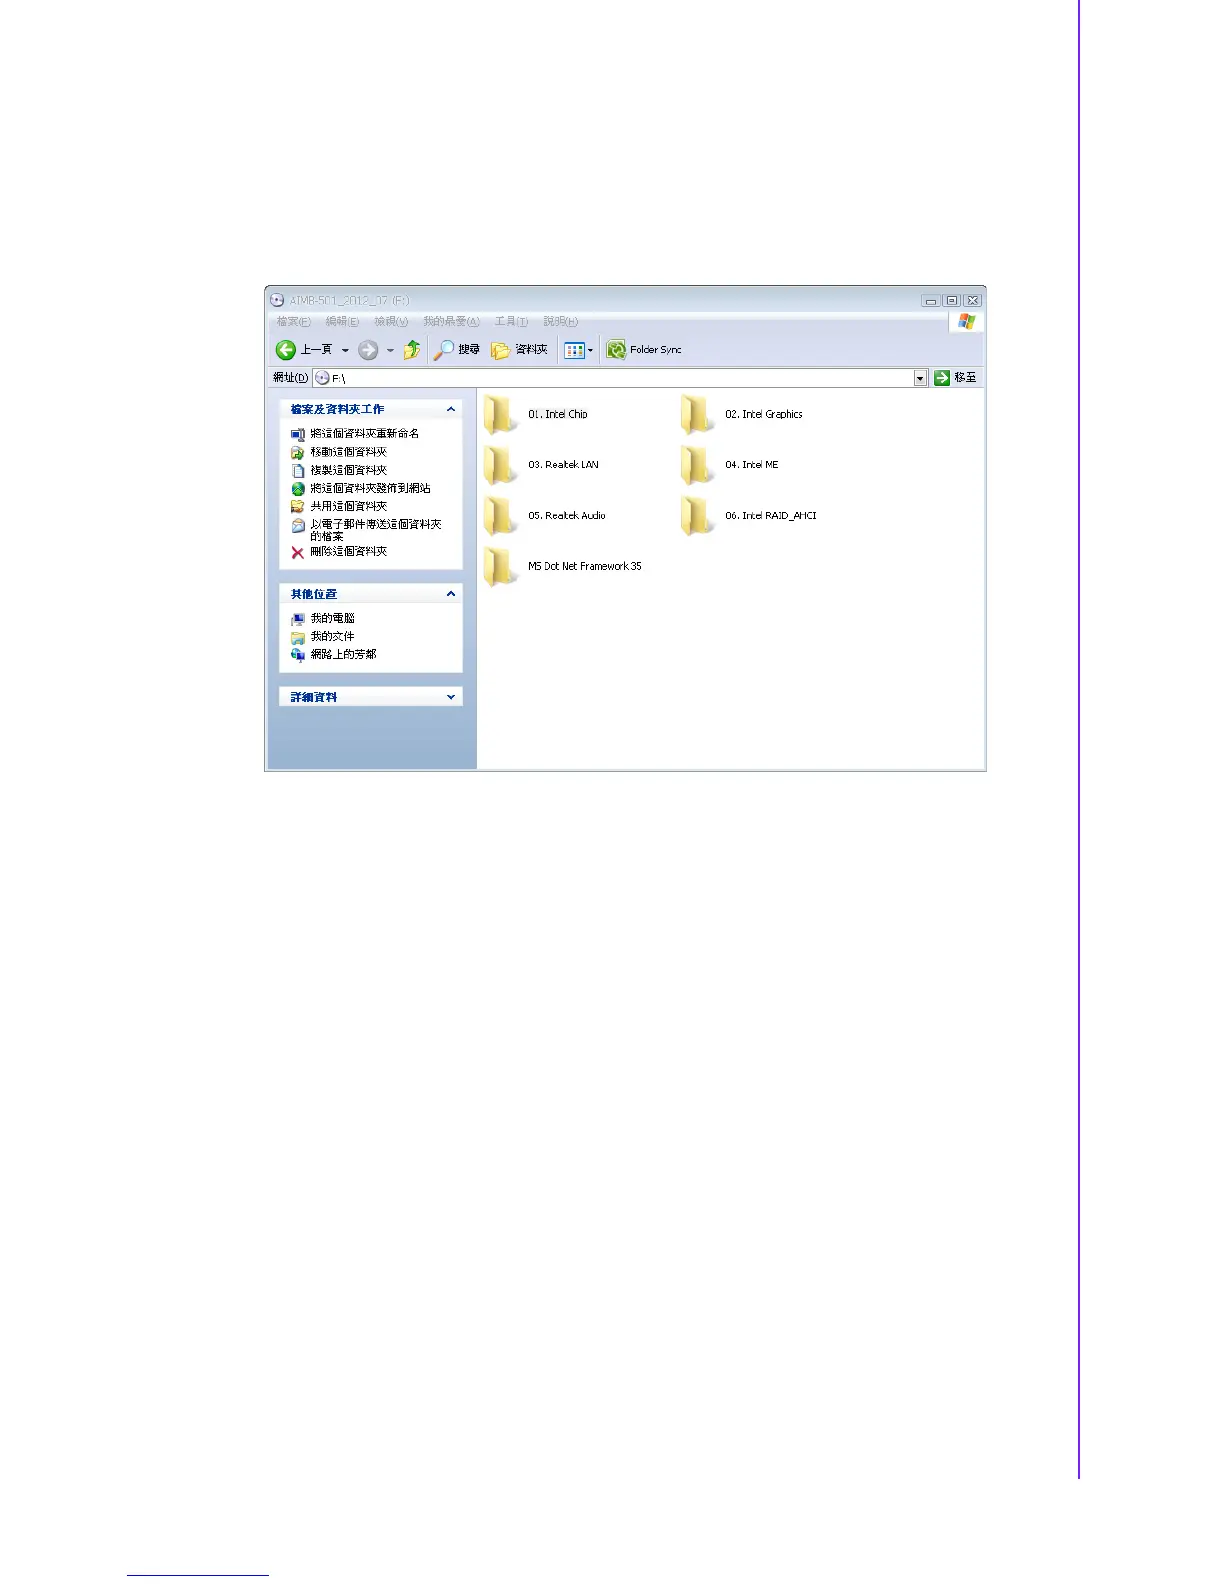Click 將這個資料夾發佈到網站 link
This screenshot has width=1224, height=1584.
point(370,488)
